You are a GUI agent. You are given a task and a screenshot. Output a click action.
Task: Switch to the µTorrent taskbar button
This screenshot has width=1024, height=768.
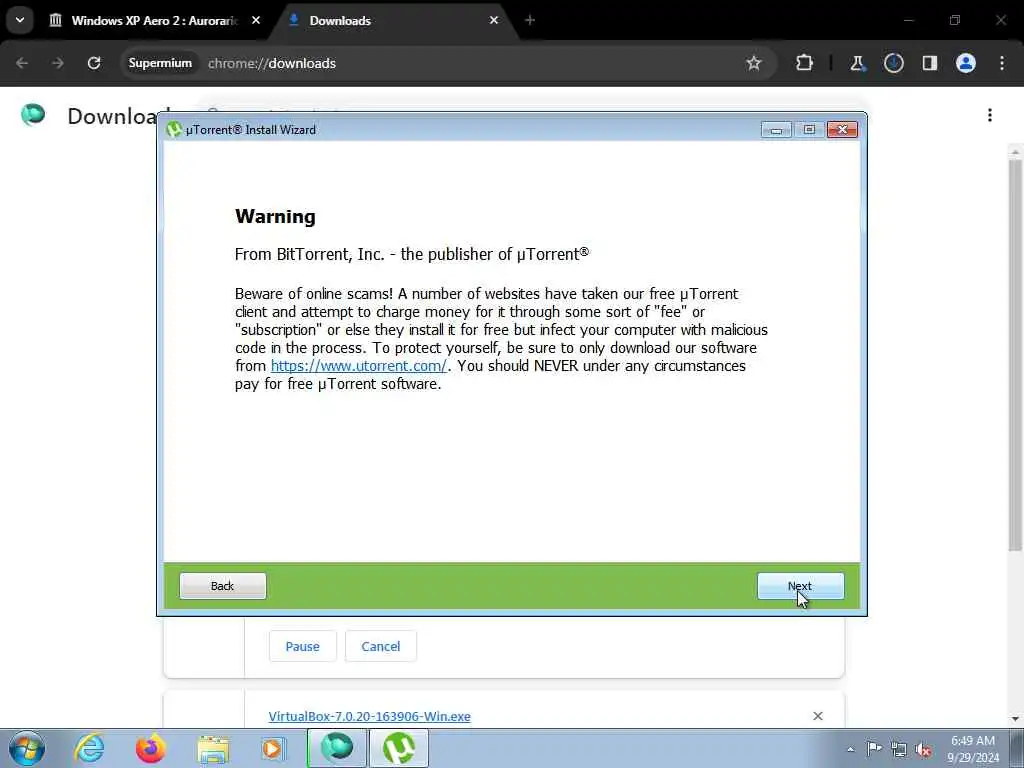click(x=399, y=748)
